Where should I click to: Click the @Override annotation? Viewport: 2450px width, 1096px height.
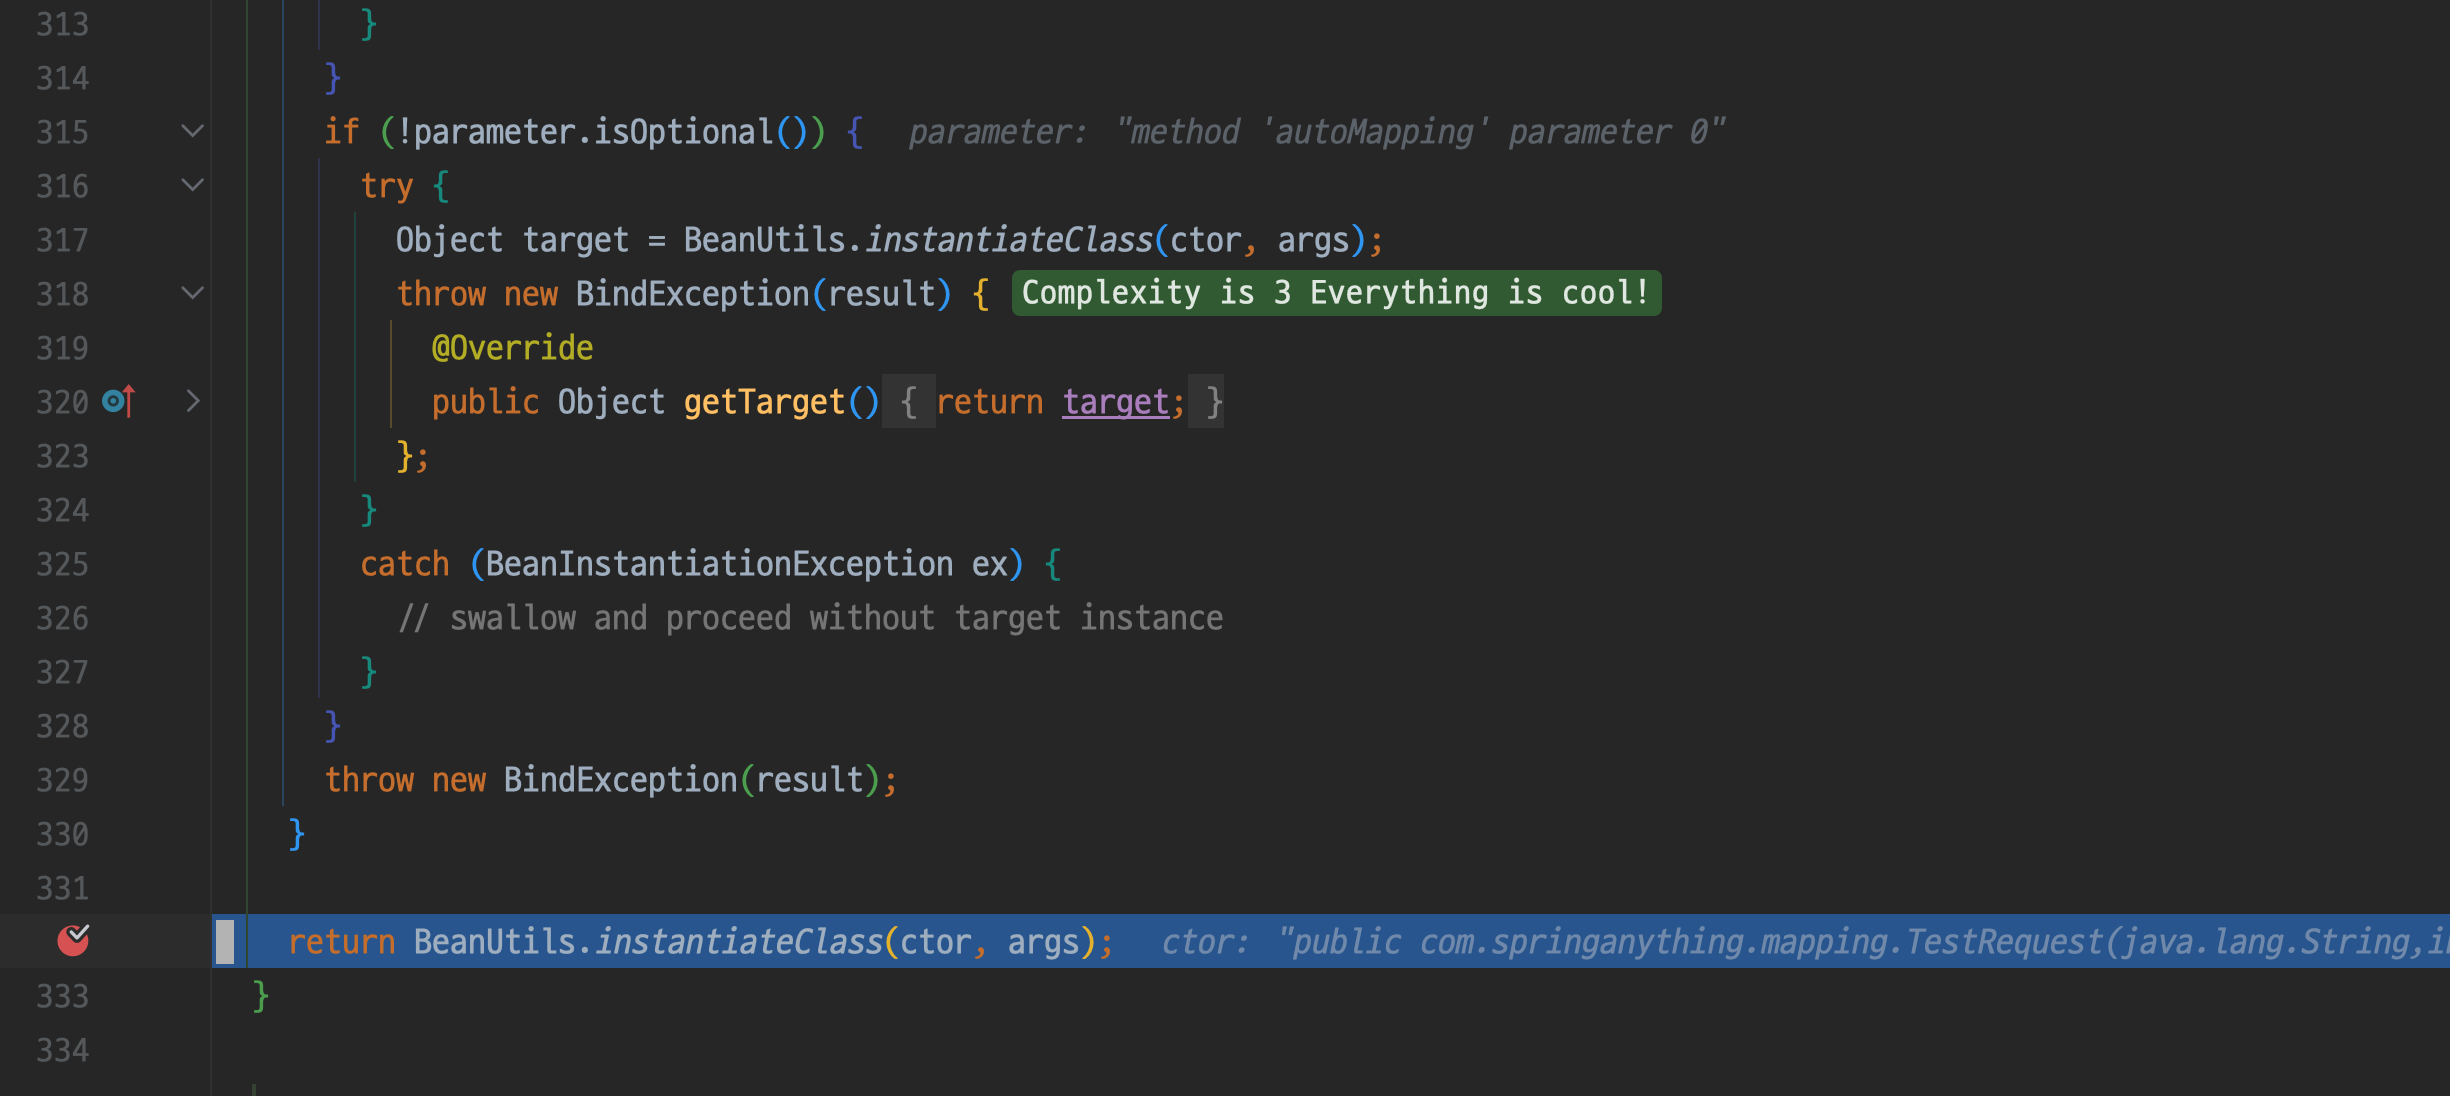(512, 348)
